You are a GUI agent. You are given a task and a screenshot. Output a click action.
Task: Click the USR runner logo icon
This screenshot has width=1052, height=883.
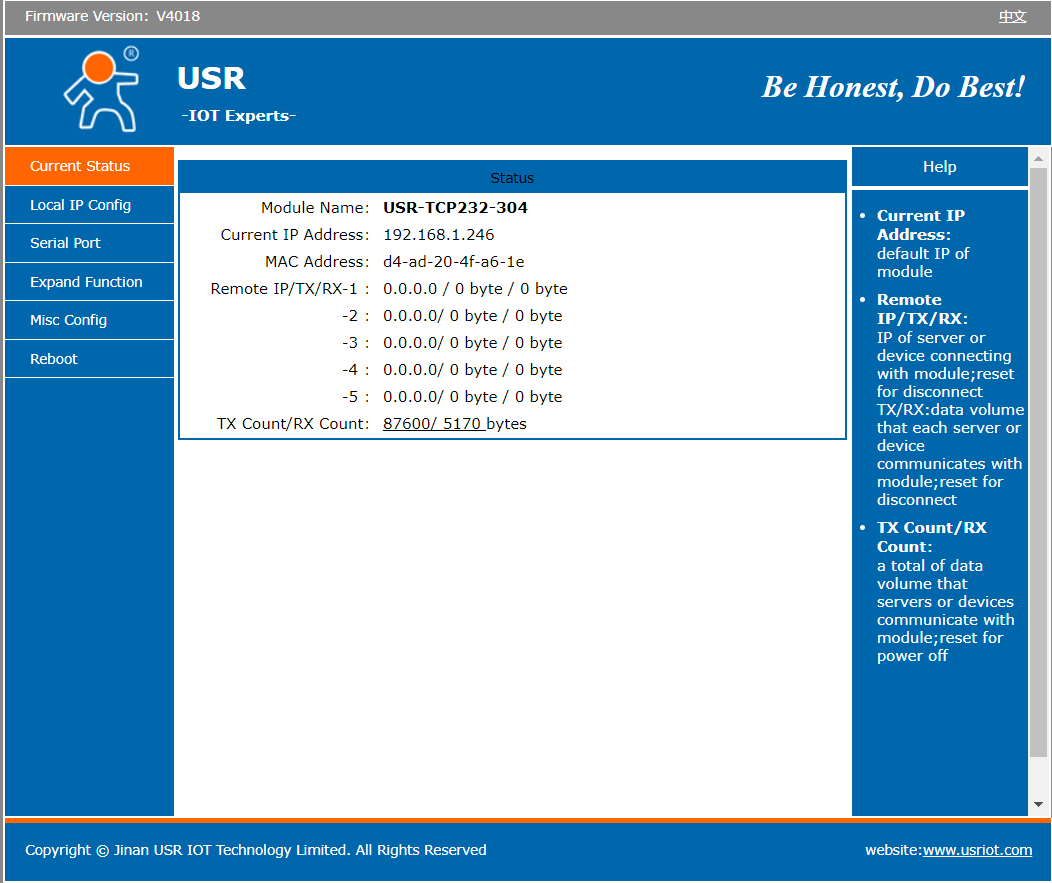102,89
